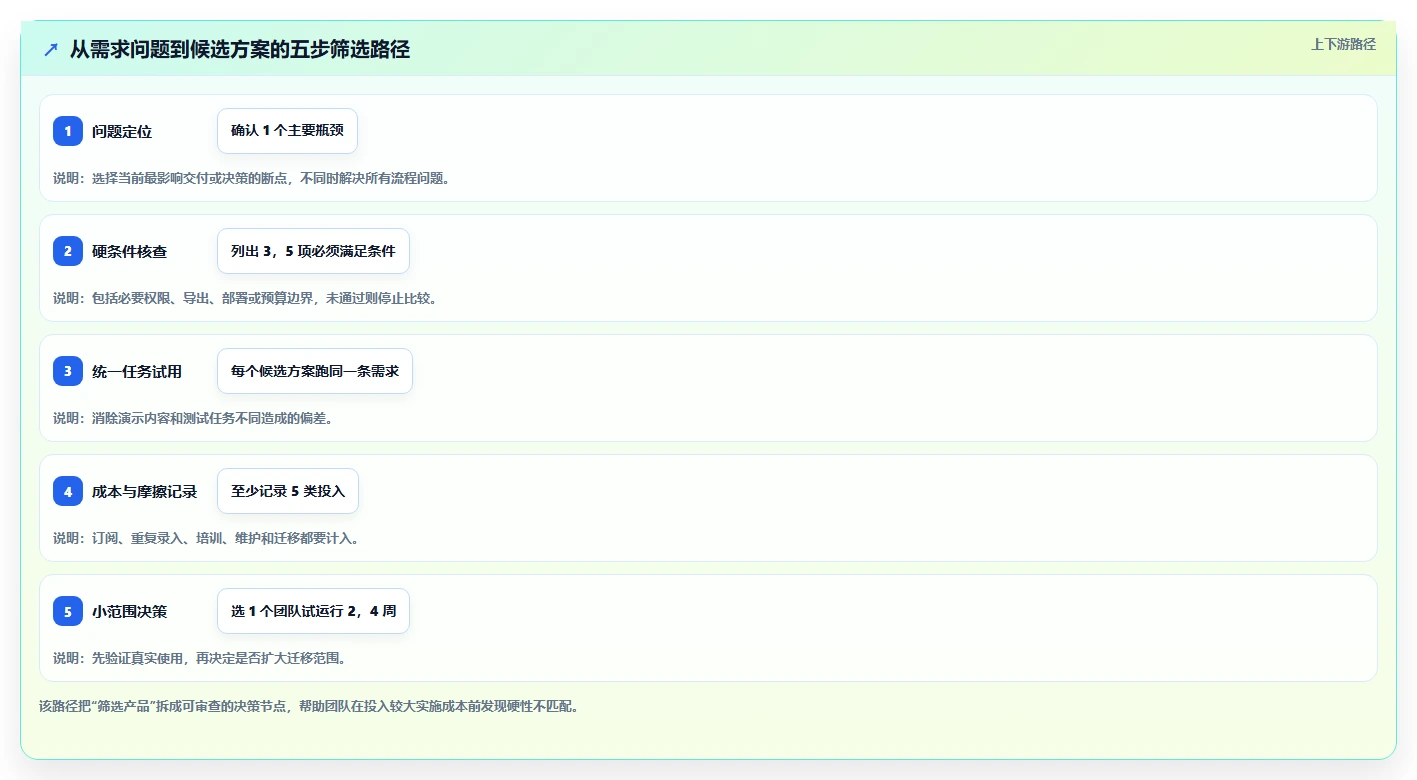Click the 上下游路径 label in header
Screen dimensions: 1417x780
1343,44
